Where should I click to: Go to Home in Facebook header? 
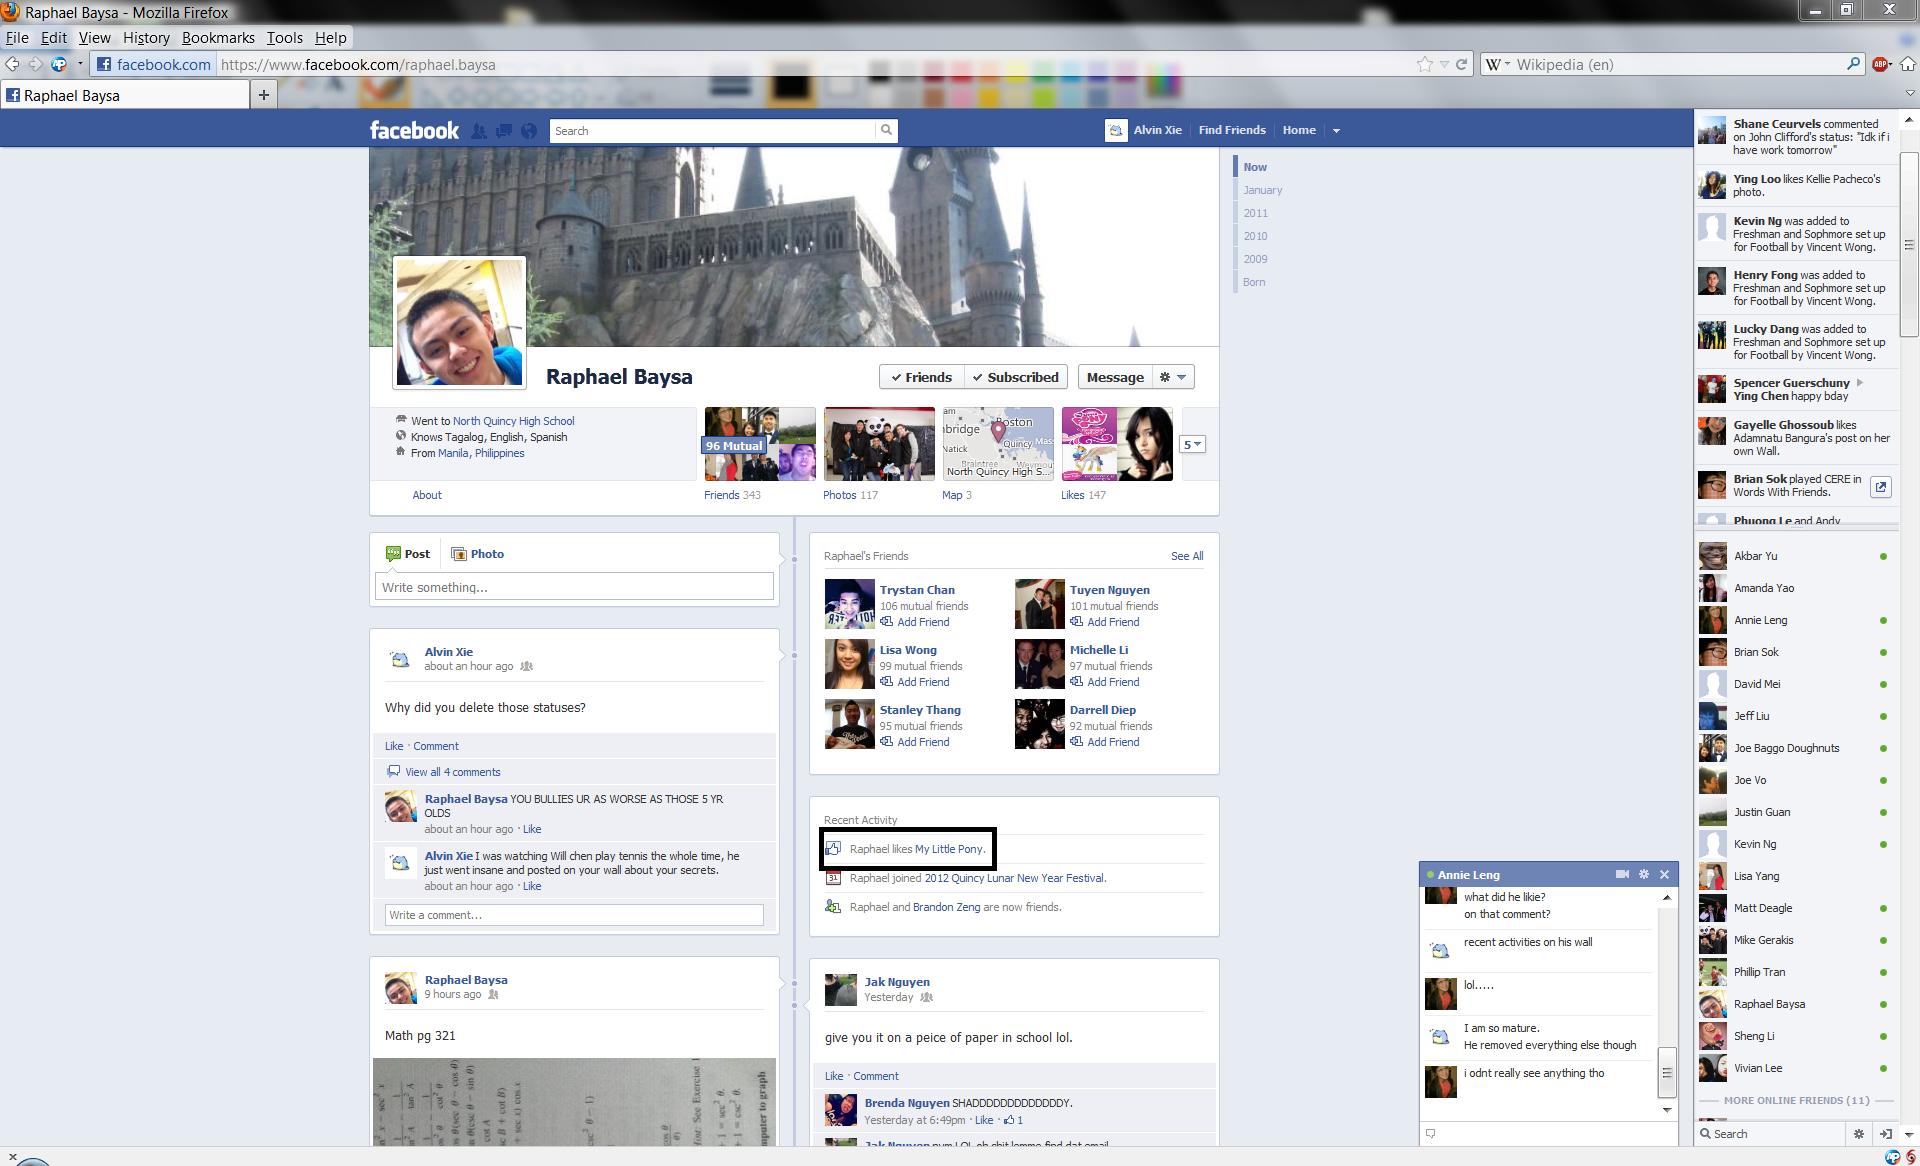coord(1299,130)
